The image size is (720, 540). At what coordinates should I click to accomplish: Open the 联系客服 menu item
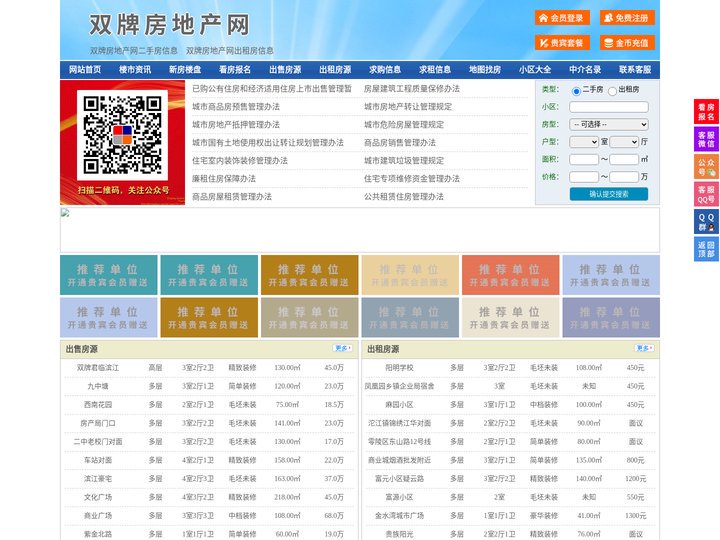[635, 70]
